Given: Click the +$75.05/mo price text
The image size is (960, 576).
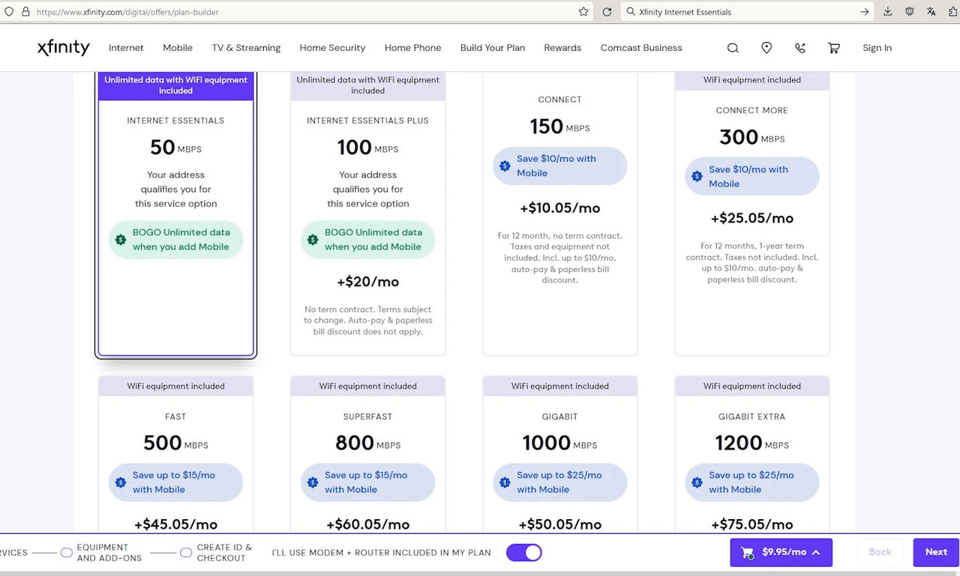Looking at the screenshot, I should (x=752, y=525).
